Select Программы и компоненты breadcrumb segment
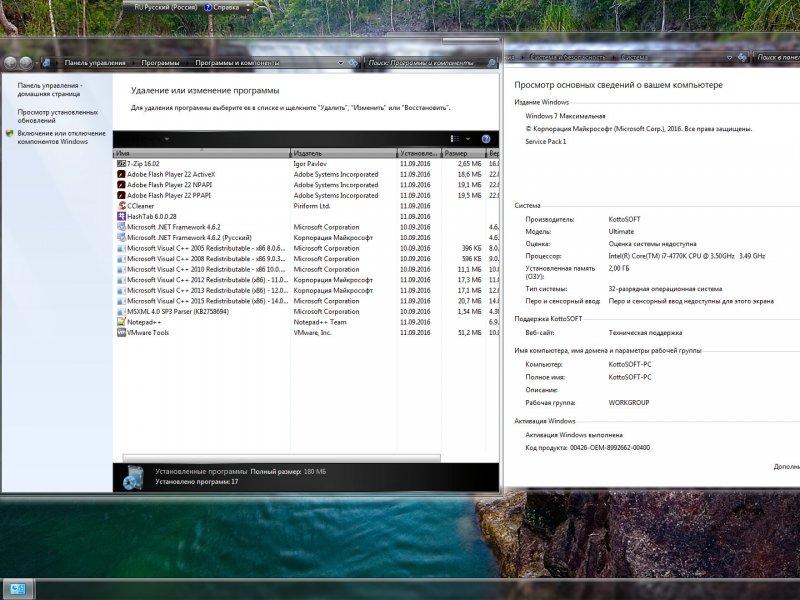 (x=237, y=63)
